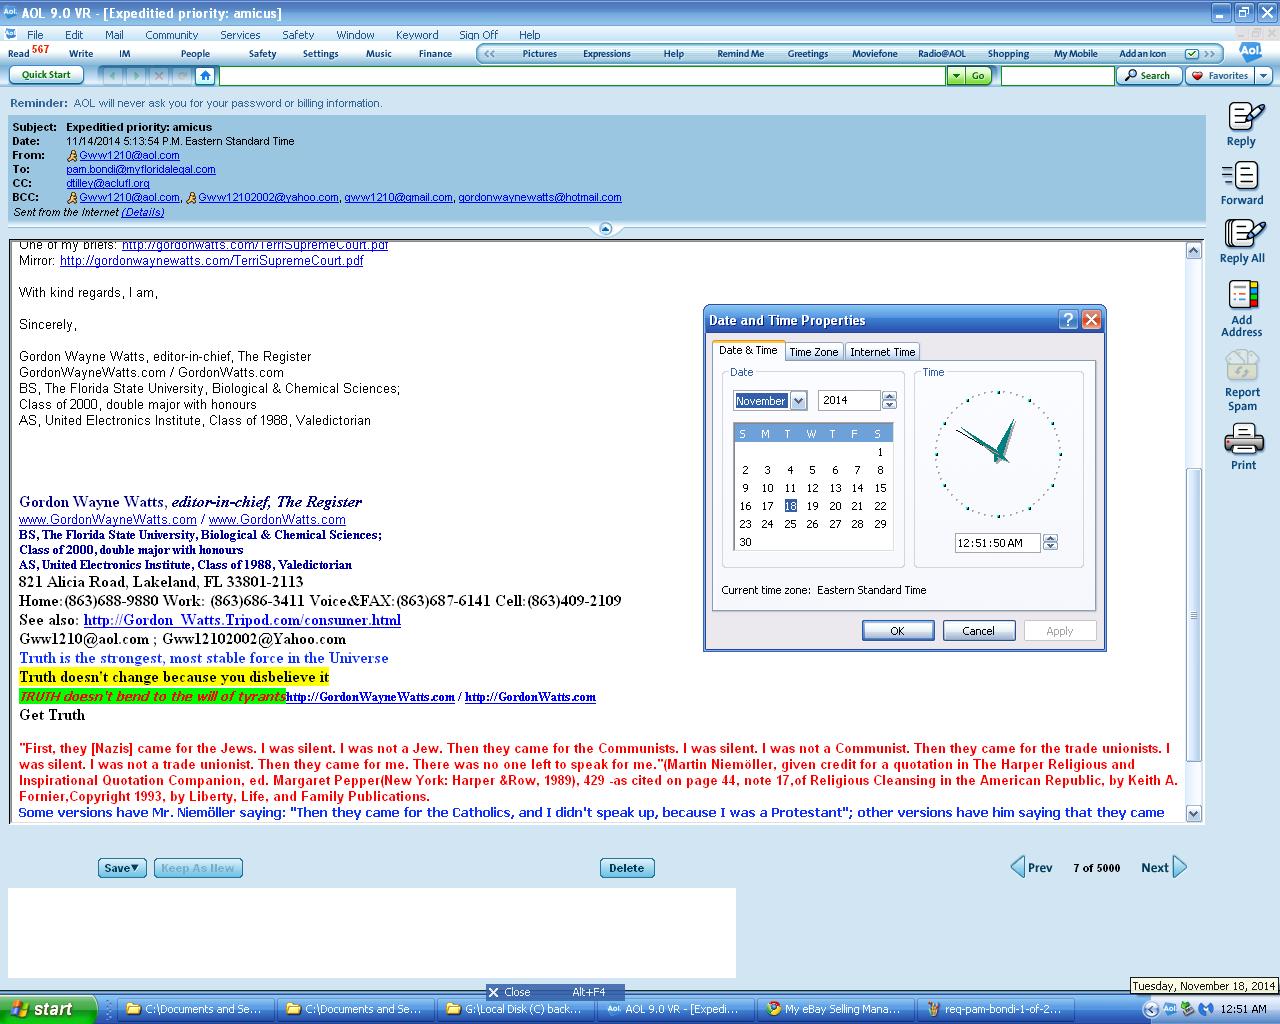Screen dimensions: 1280x1024
Task: Click the Forward mail icon
Action: (1241, 176)
